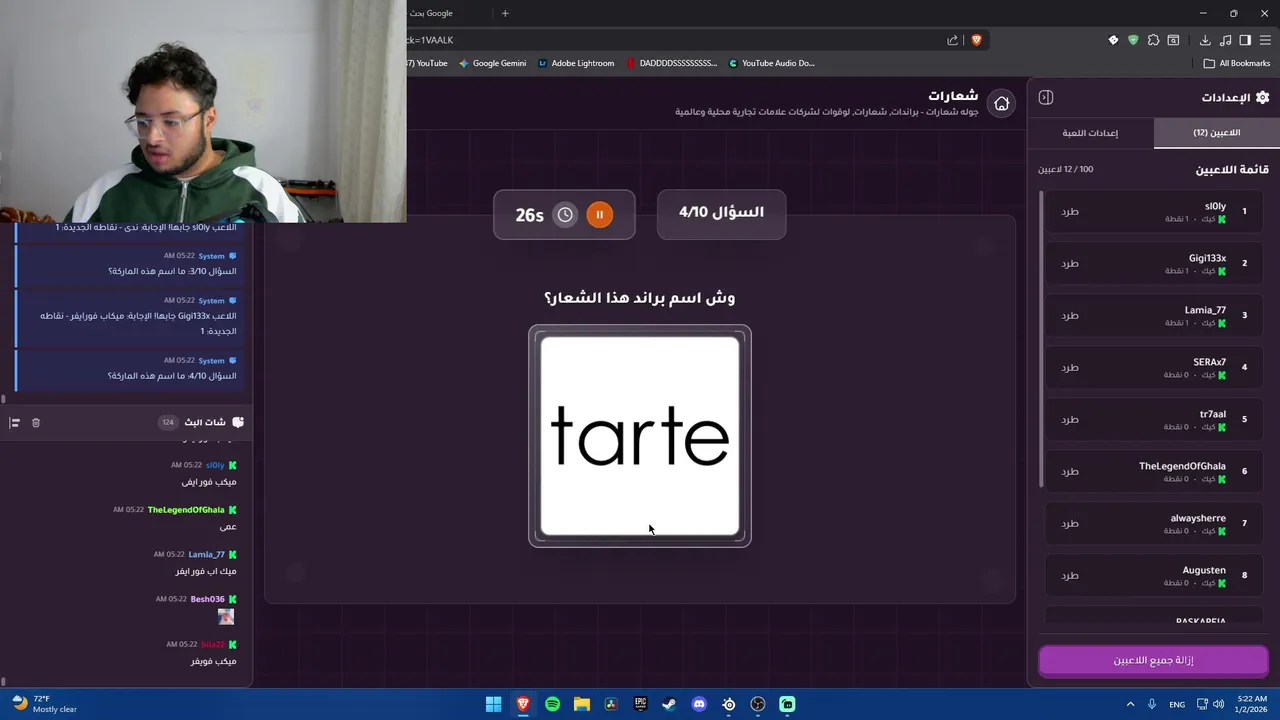Open the Adobe Lightroom bookmark
Image resolution: width=1280 pixels, height=720 pixels.
click(576, 63)
